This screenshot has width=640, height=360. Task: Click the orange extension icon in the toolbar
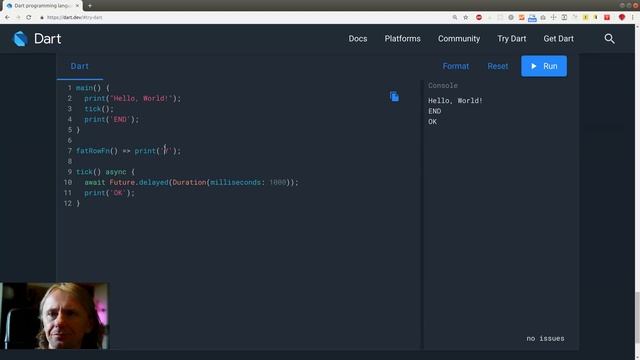(x=521, y=18)
